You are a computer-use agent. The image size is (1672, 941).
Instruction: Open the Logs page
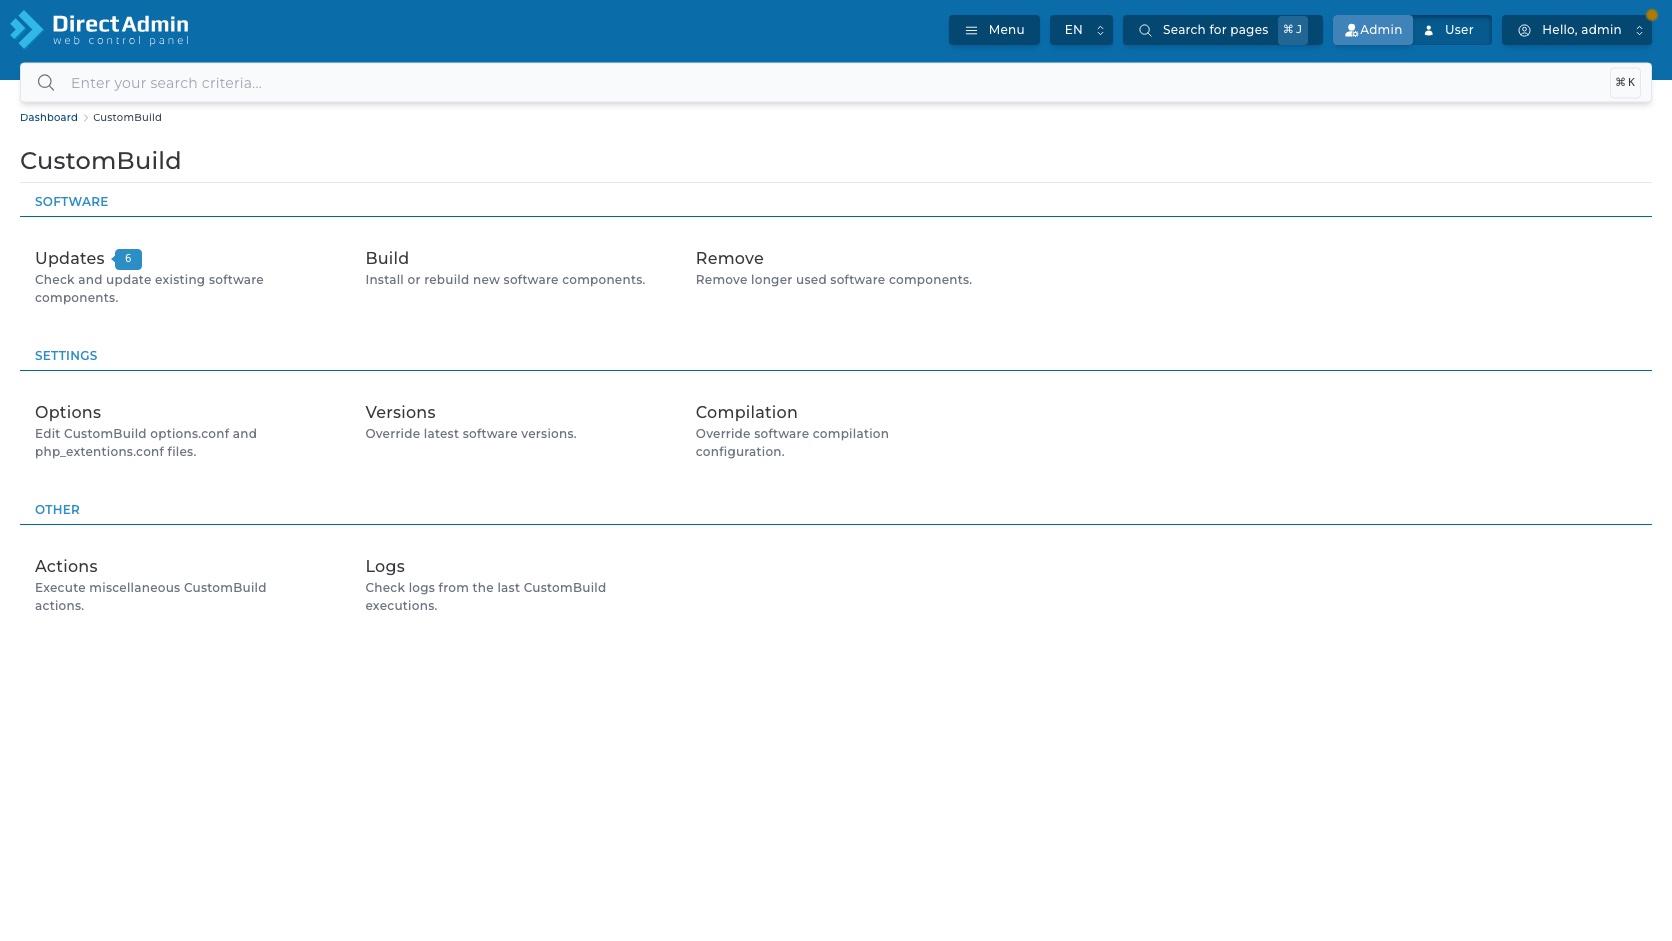tap(385, 566)
